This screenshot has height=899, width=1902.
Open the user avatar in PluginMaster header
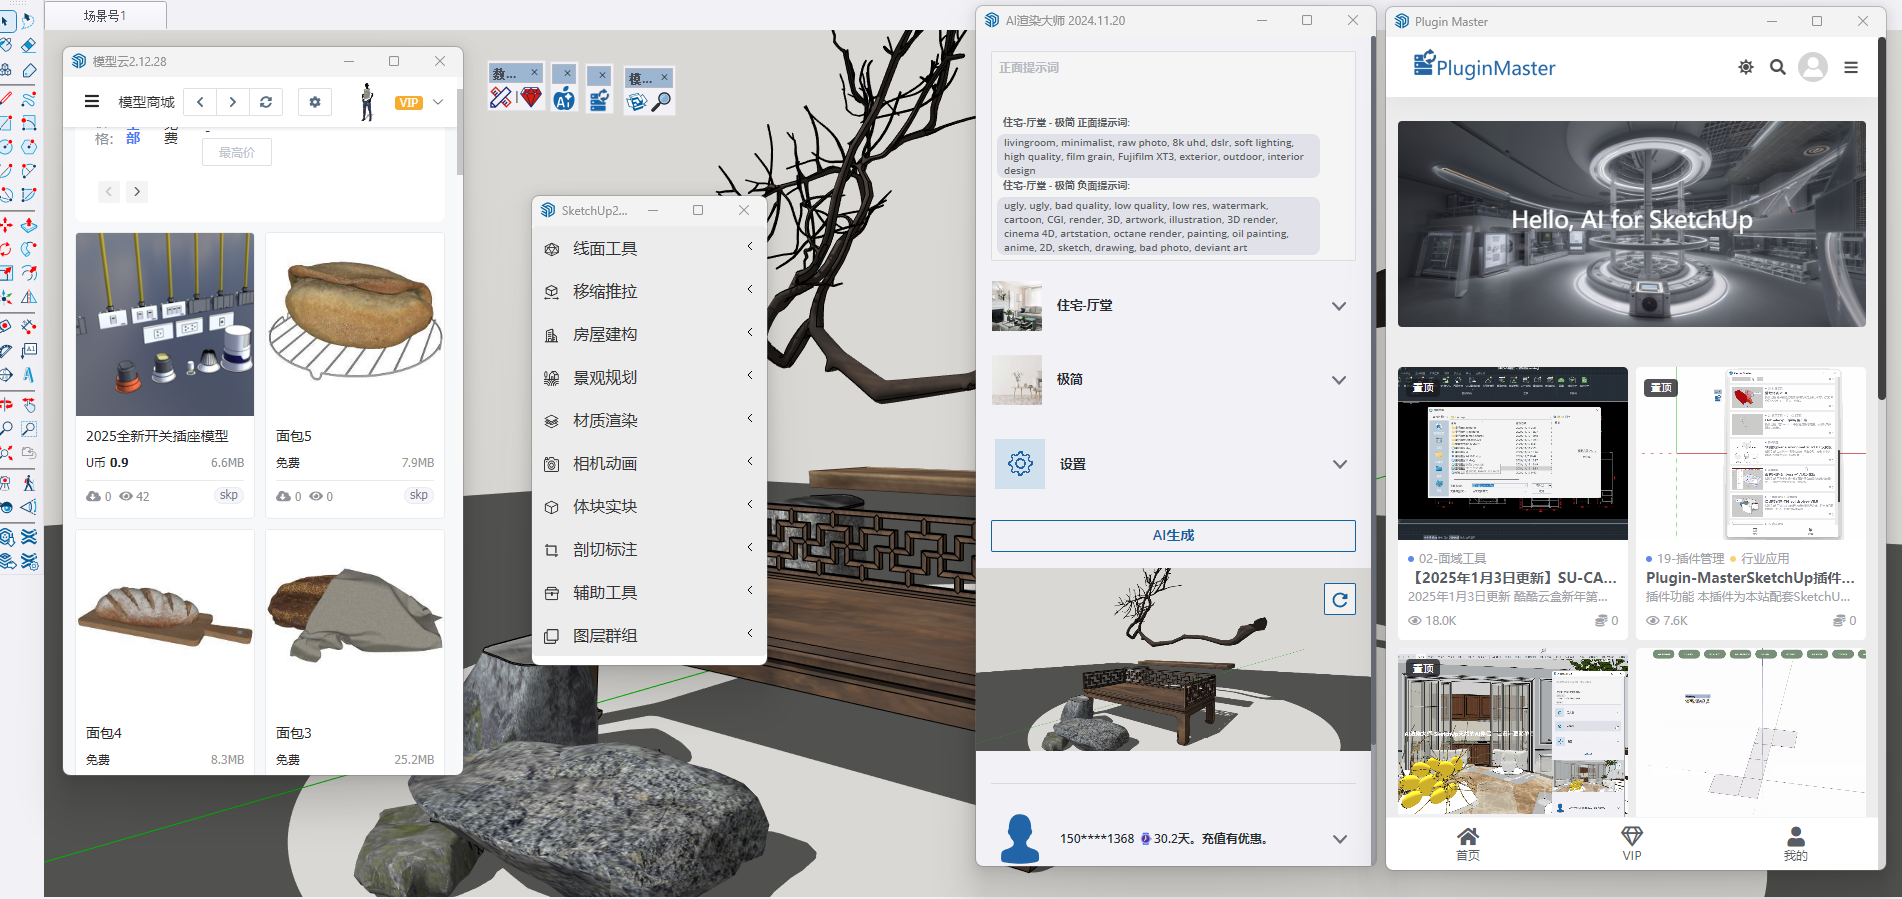(x=1812, y=67)
